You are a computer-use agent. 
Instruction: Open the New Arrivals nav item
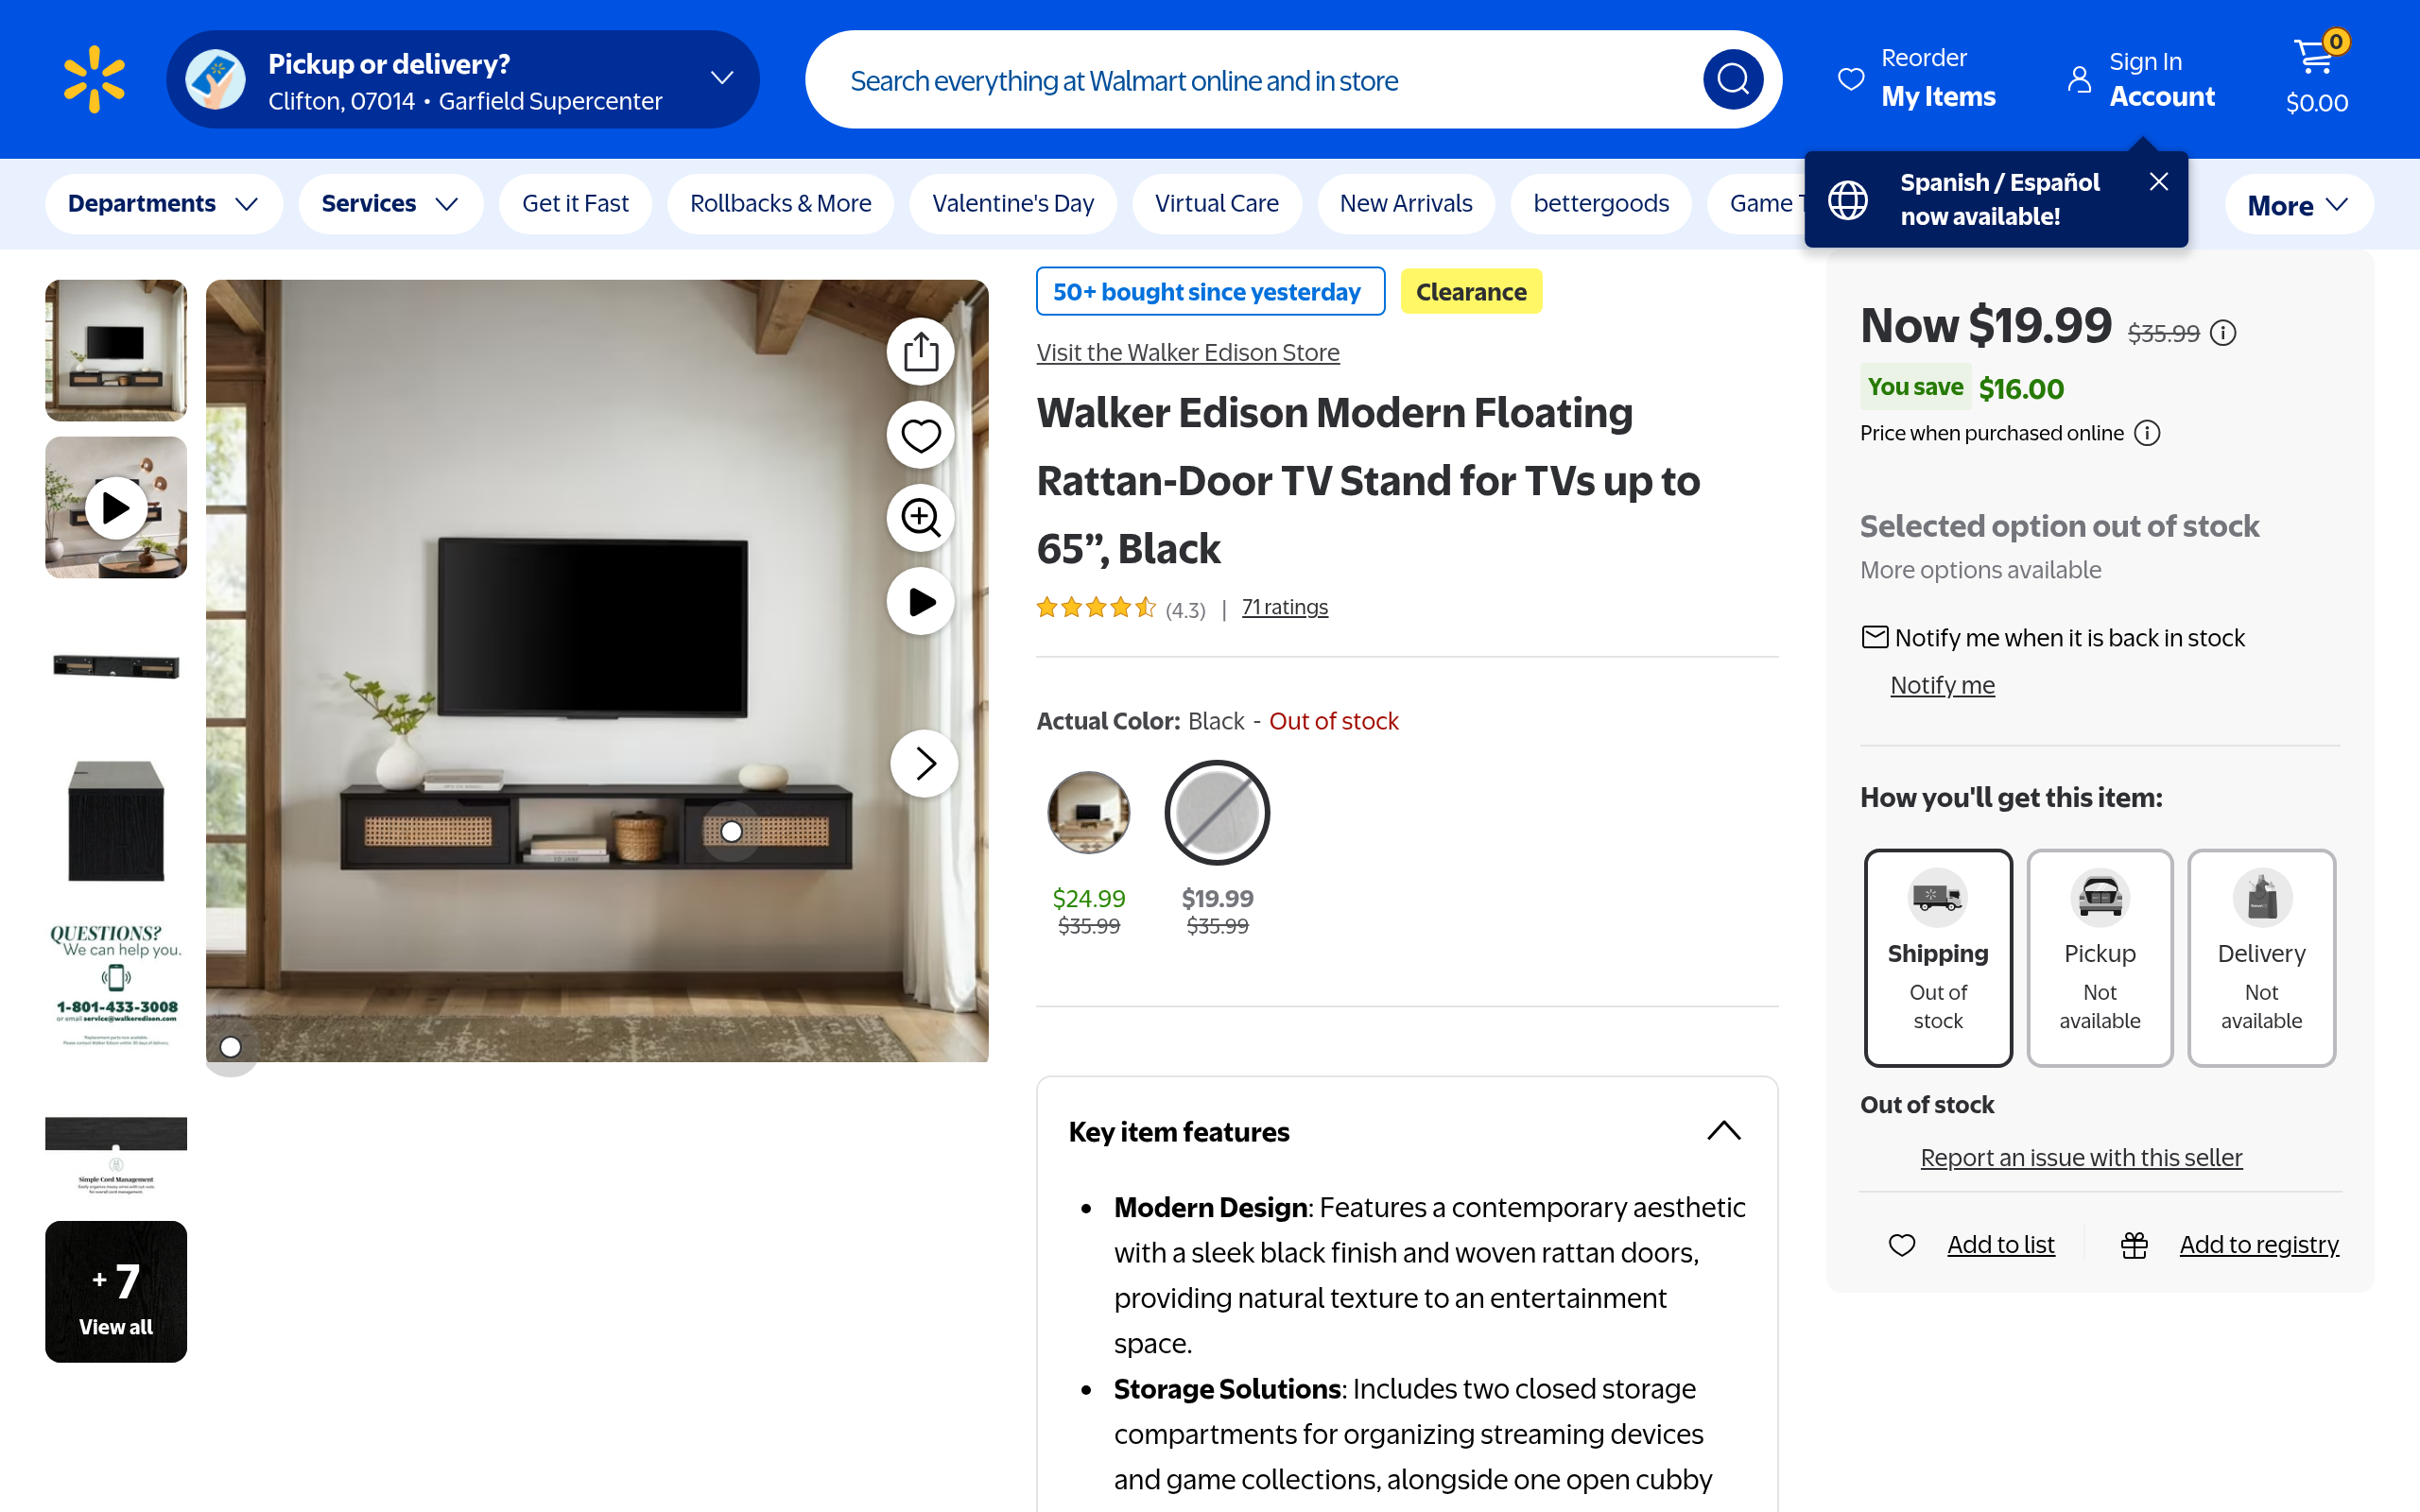click(x=1405, y=204)
